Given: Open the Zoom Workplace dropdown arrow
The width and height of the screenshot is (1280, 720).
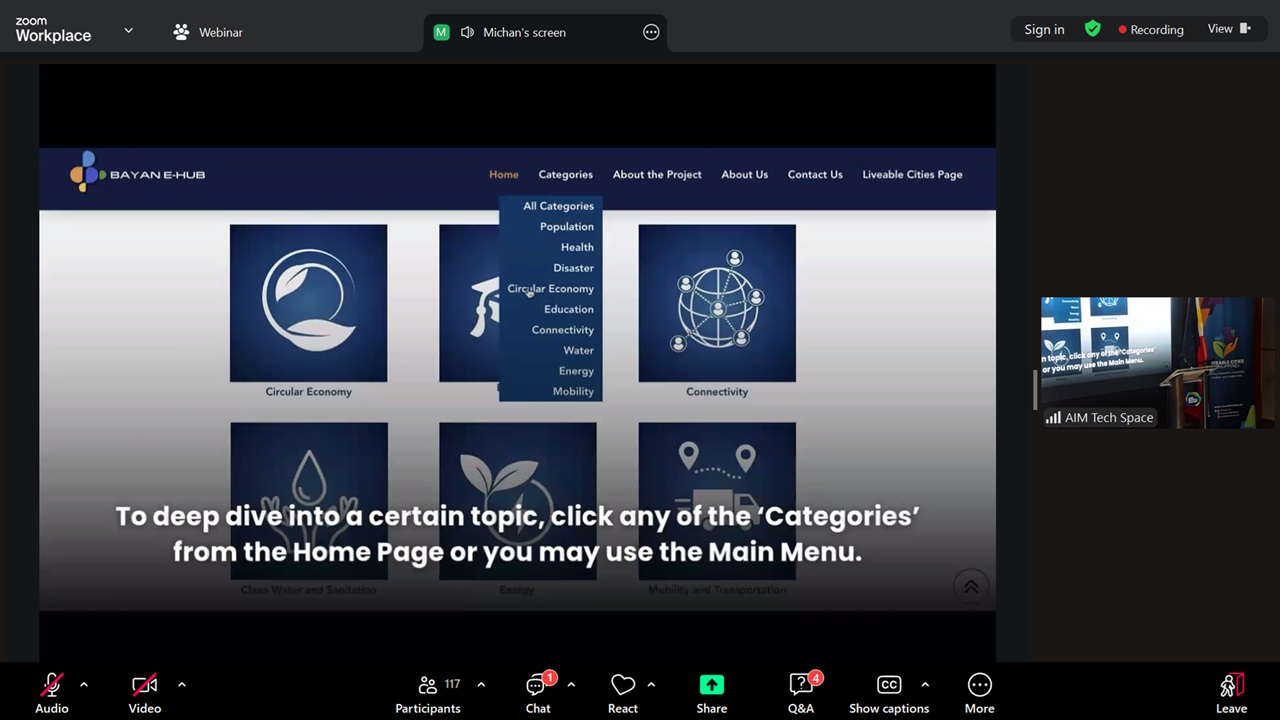Looking at the screenshot, I should point(128,31).
